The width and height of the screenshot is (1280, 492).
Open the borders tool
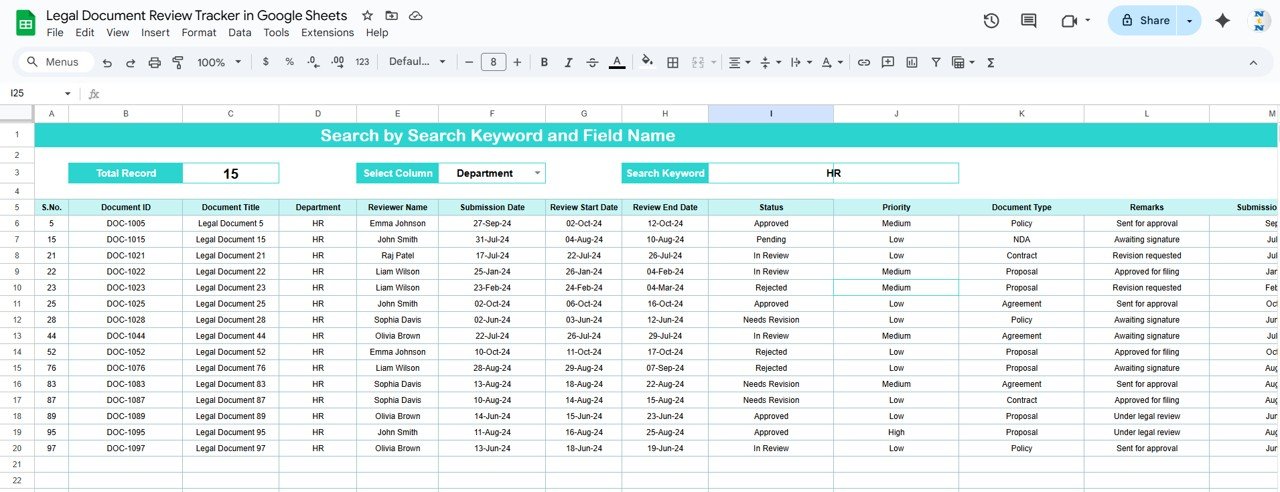point(673,62)
